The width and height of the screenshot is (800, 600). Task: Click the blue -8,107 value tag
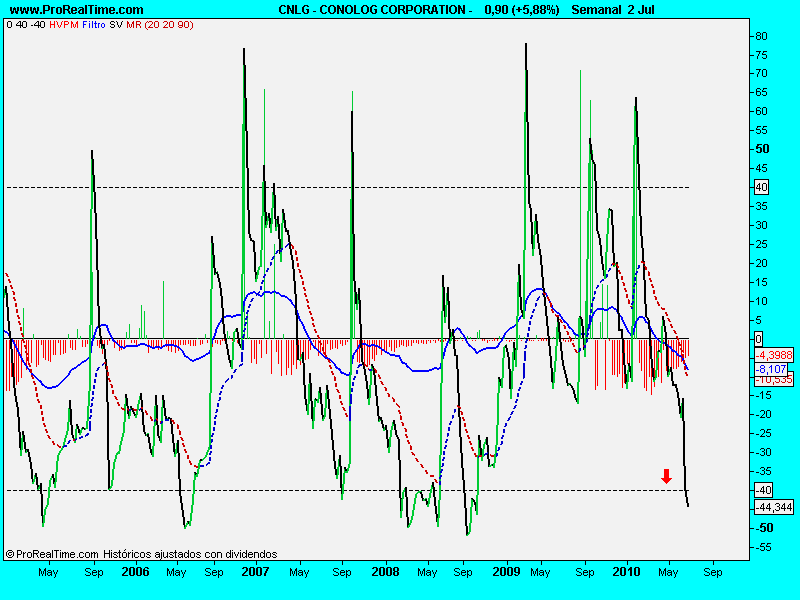771,369
